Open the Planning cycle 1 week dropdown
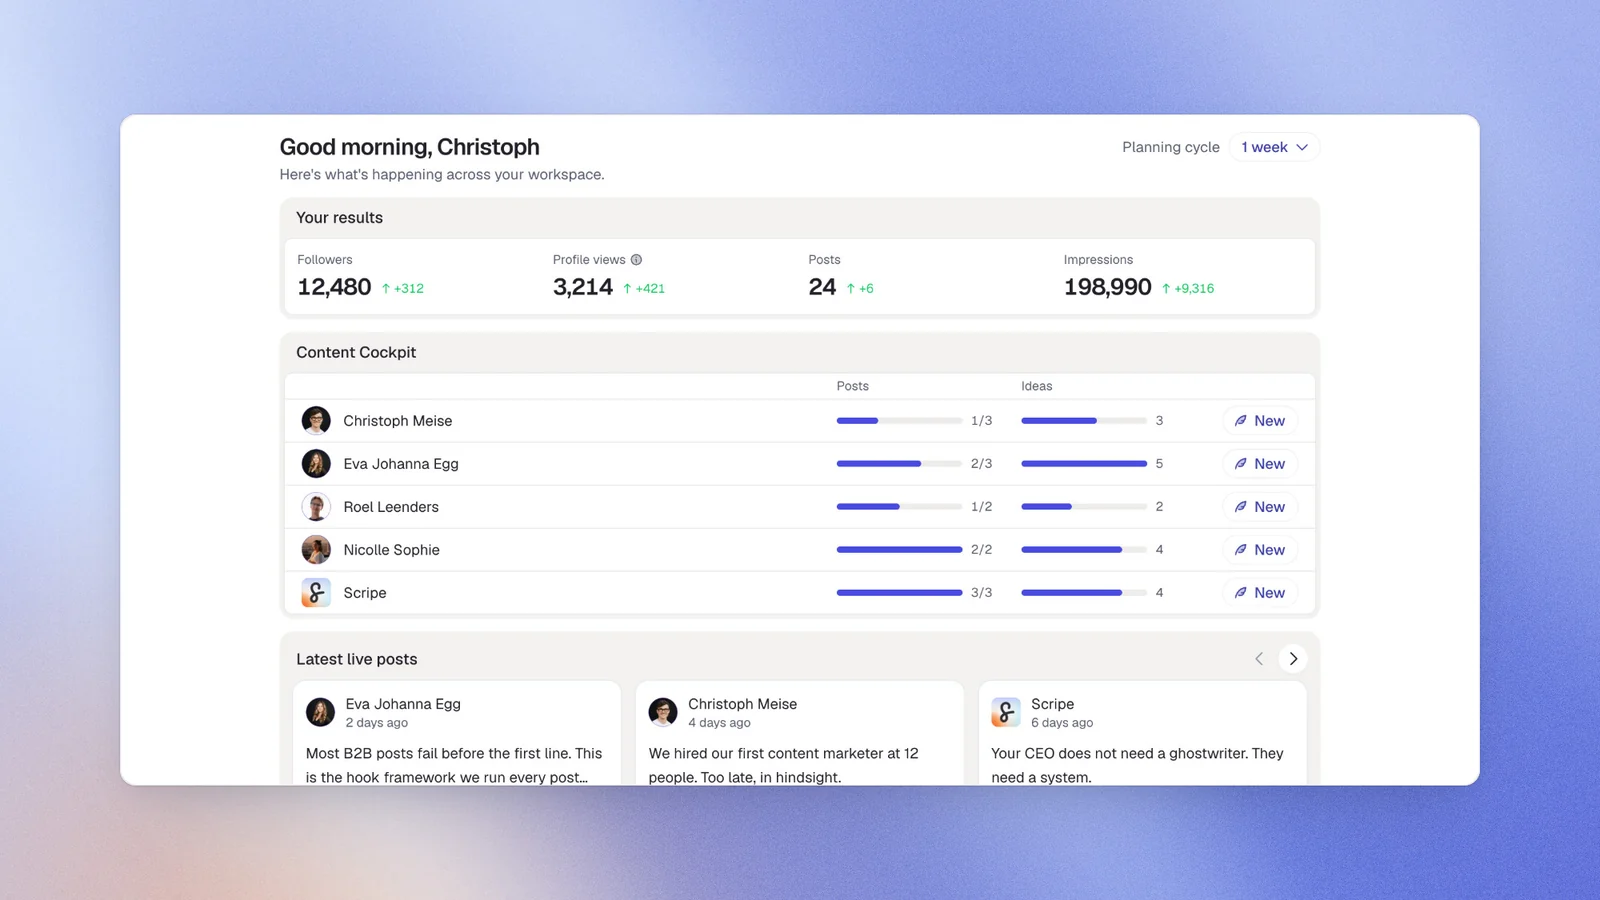The height and width of the screenshot is (900, 1600). tap(1274, 147)
